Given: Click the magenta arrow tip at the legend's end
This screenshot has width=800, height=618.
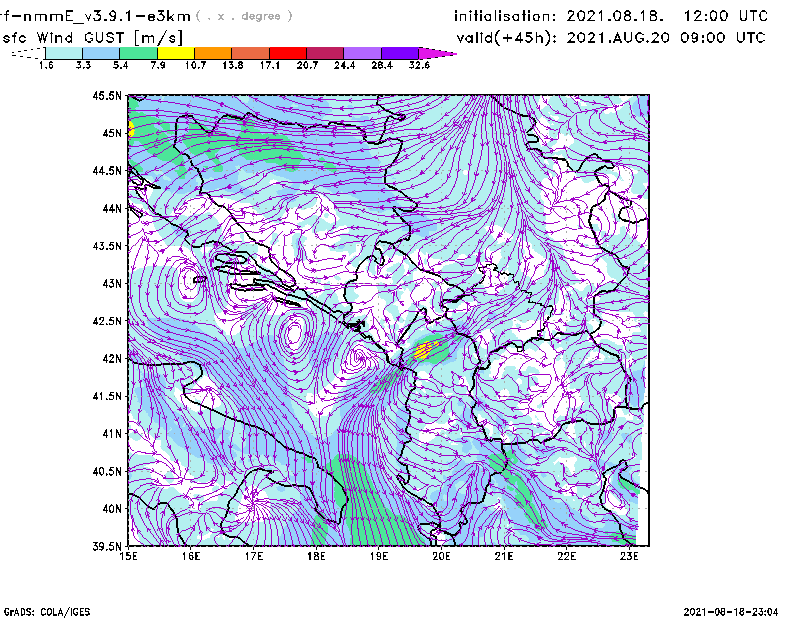Looking at the screenshot, I should [x=438, y=52].
